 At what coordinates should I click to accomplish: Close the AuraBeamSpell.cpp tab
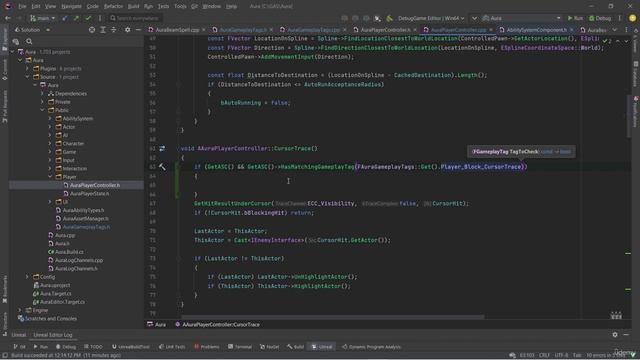[x=204, y=30]
